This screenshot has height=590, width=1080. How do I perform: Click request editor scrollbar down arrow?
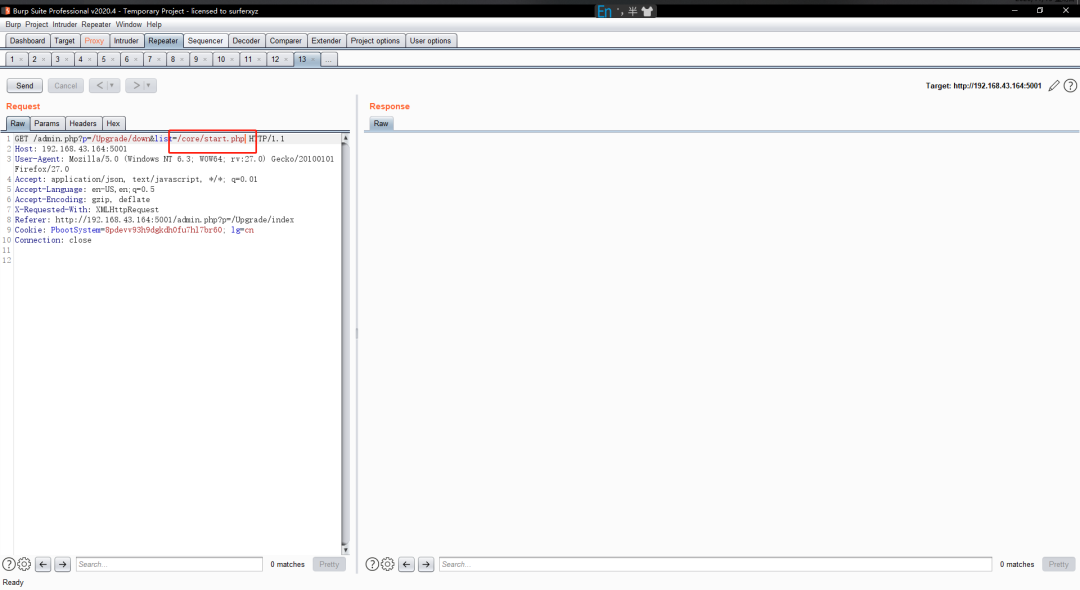[x=345, y=549]
